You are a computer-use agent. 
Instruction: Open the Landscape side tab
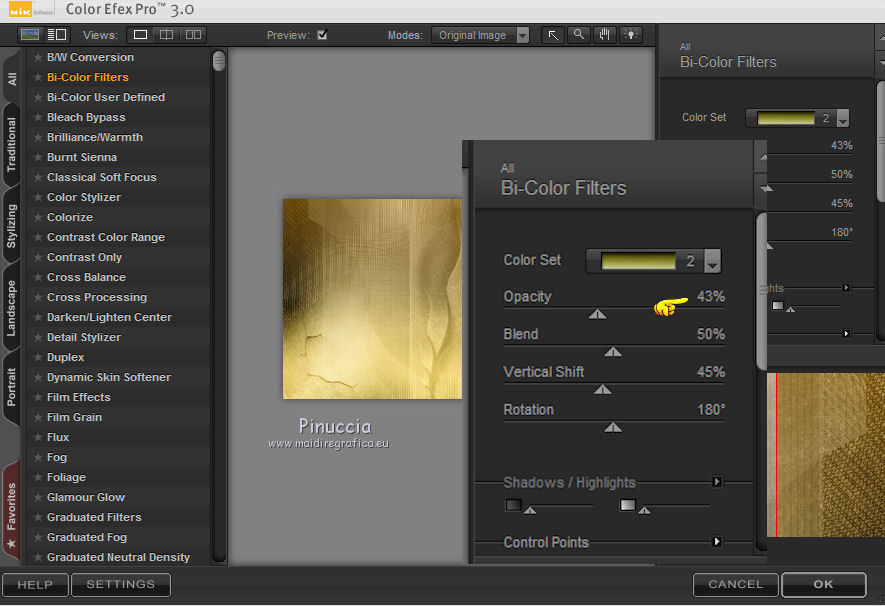pos(11,308)
